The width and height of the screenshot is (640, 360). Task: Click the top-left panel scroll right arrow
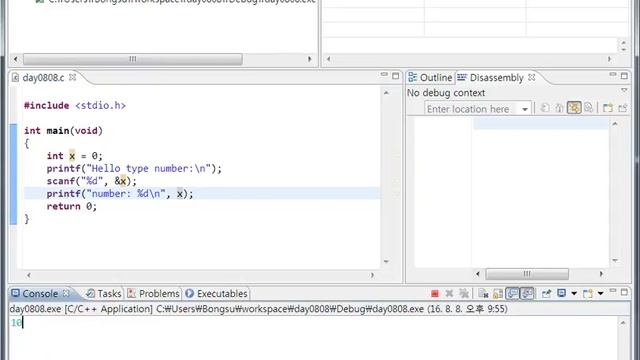tap(309, 59)
